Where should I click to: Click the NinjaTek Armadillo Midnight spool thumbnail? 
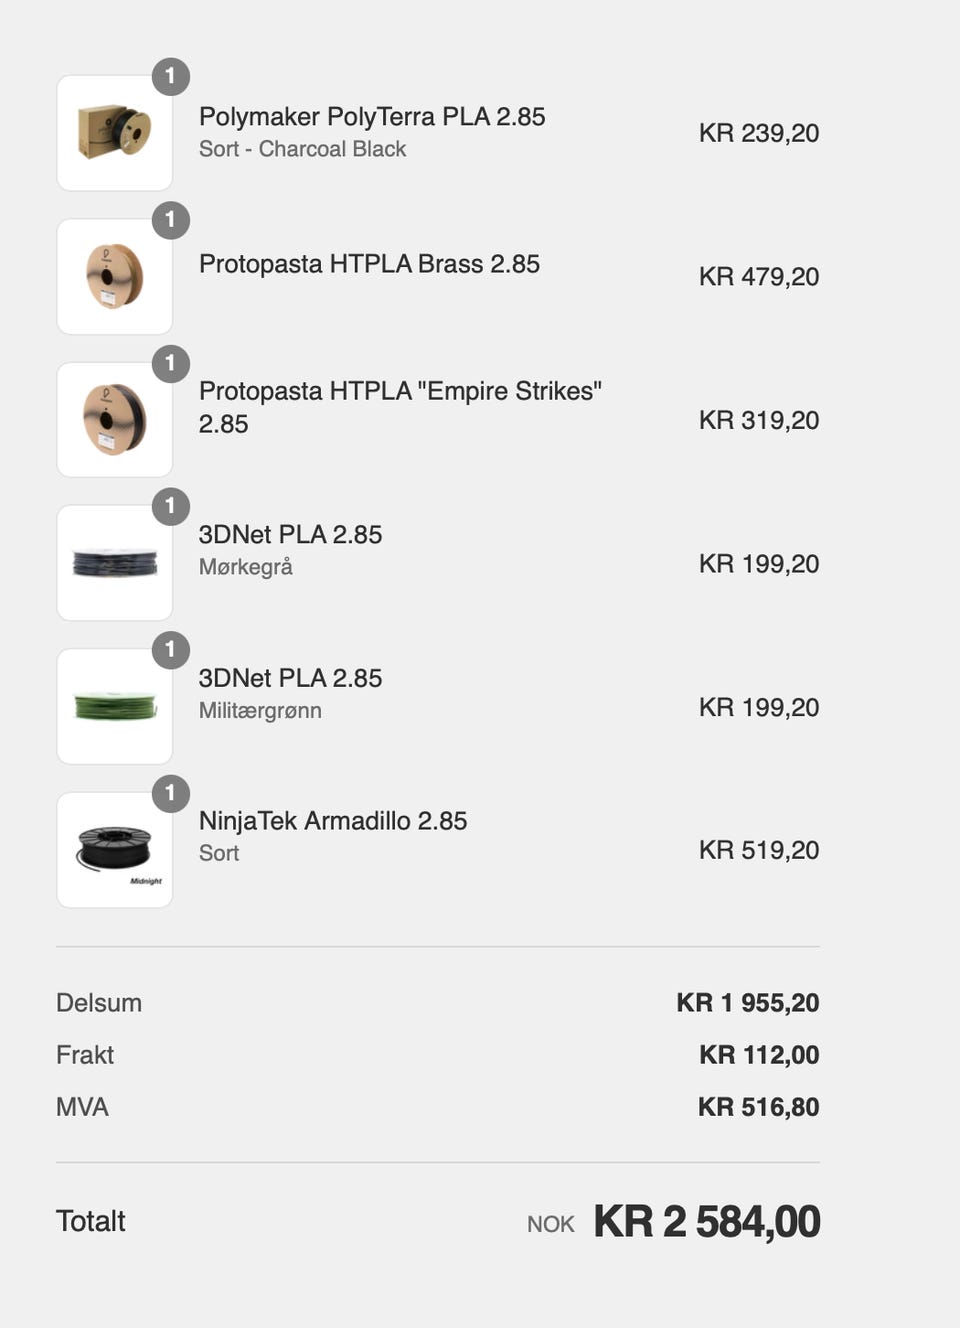click(114, 850)
